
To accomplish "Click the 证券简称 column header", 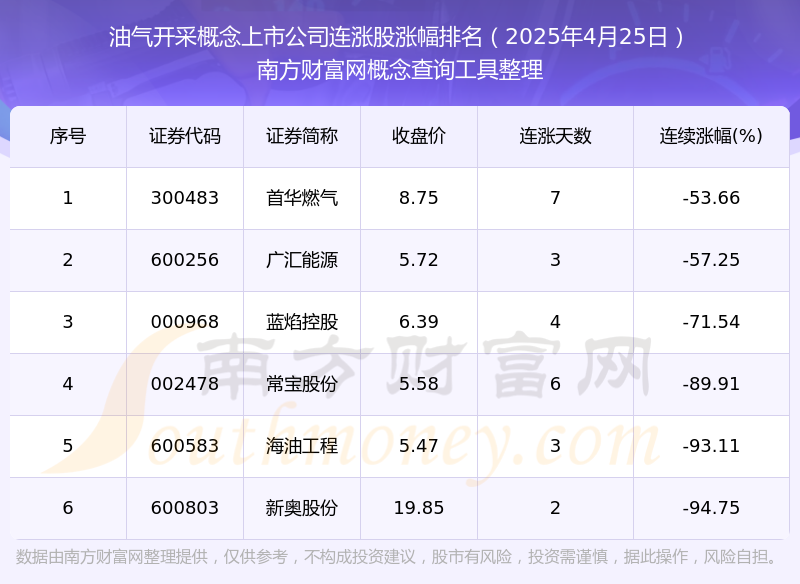I will pyautogui.click(x=302, y=136).
